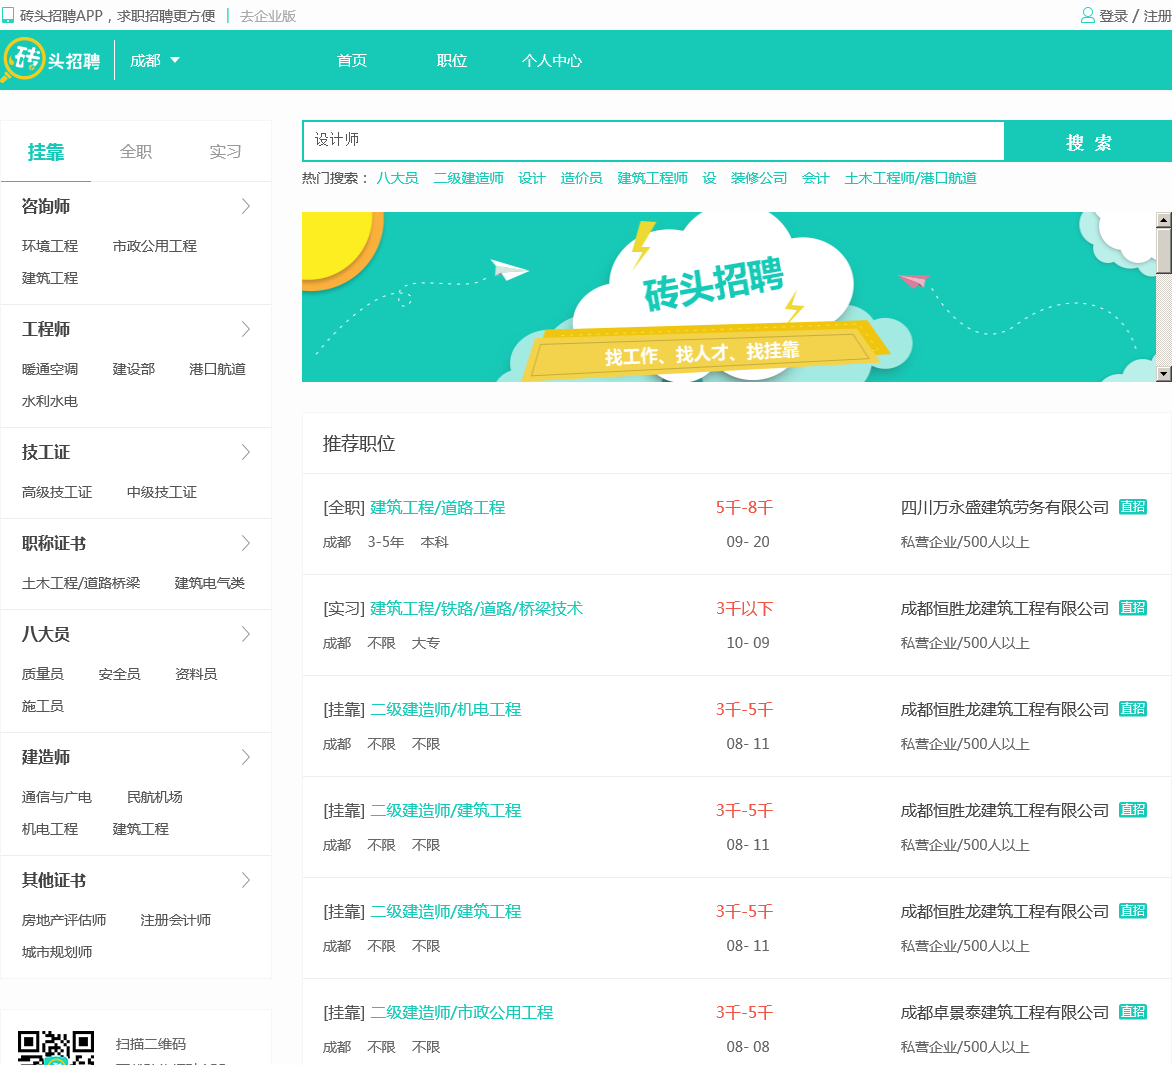Expand the 建造师 category arrow
This screenshot has height=1065, width=1172.
(x=246, y=757)
